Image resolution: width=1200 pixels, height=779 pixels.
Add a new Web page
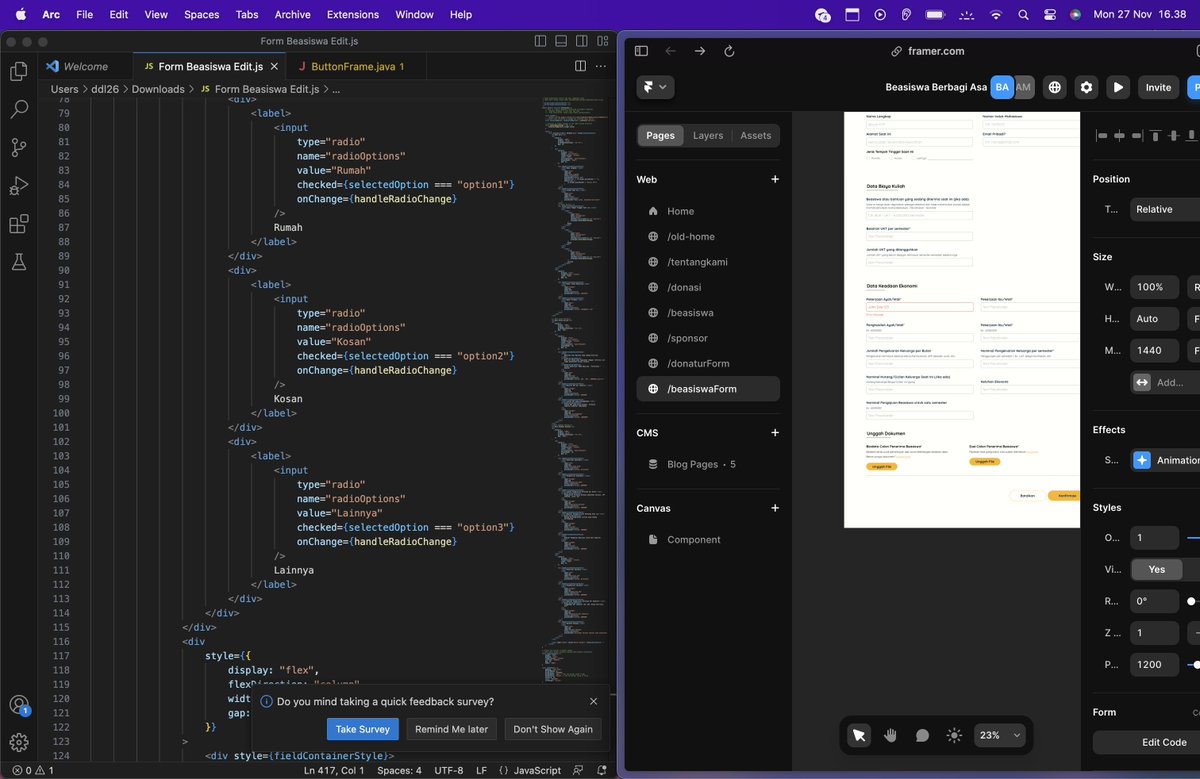coord(774,179)
